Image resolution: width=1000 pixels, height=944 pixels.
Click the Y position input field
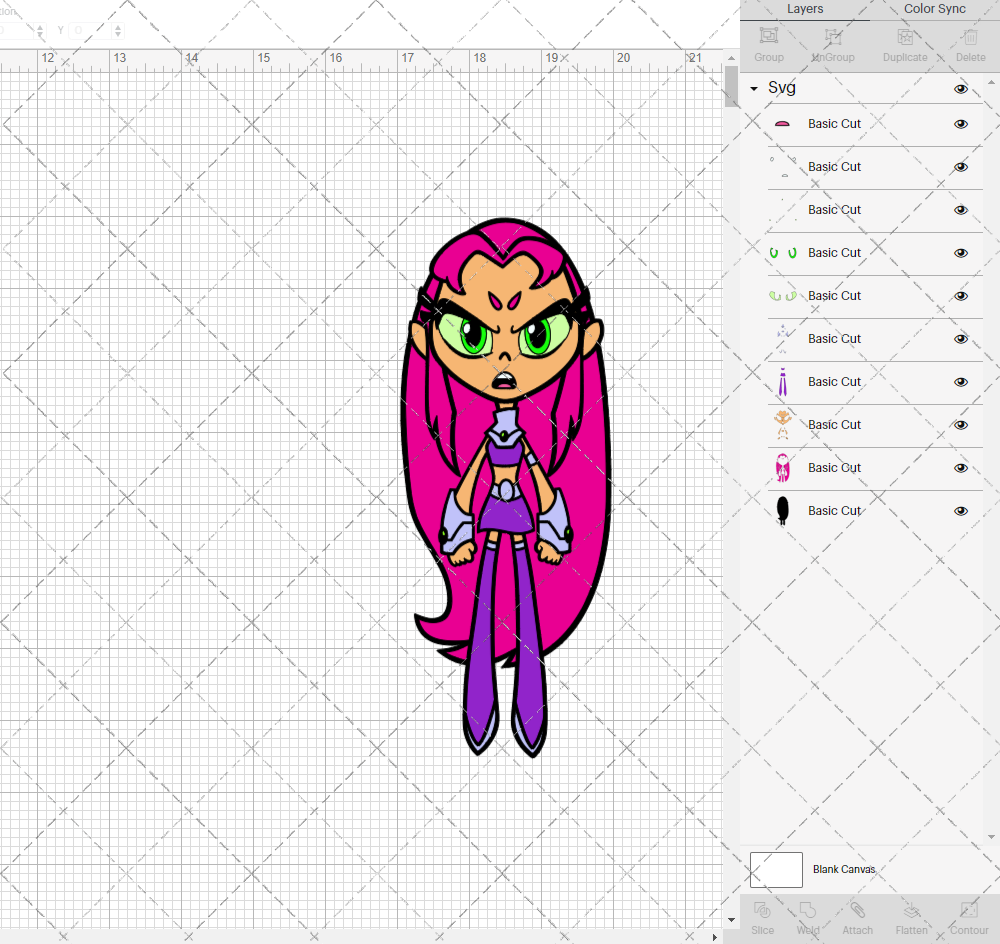click(x=91, y=30)
